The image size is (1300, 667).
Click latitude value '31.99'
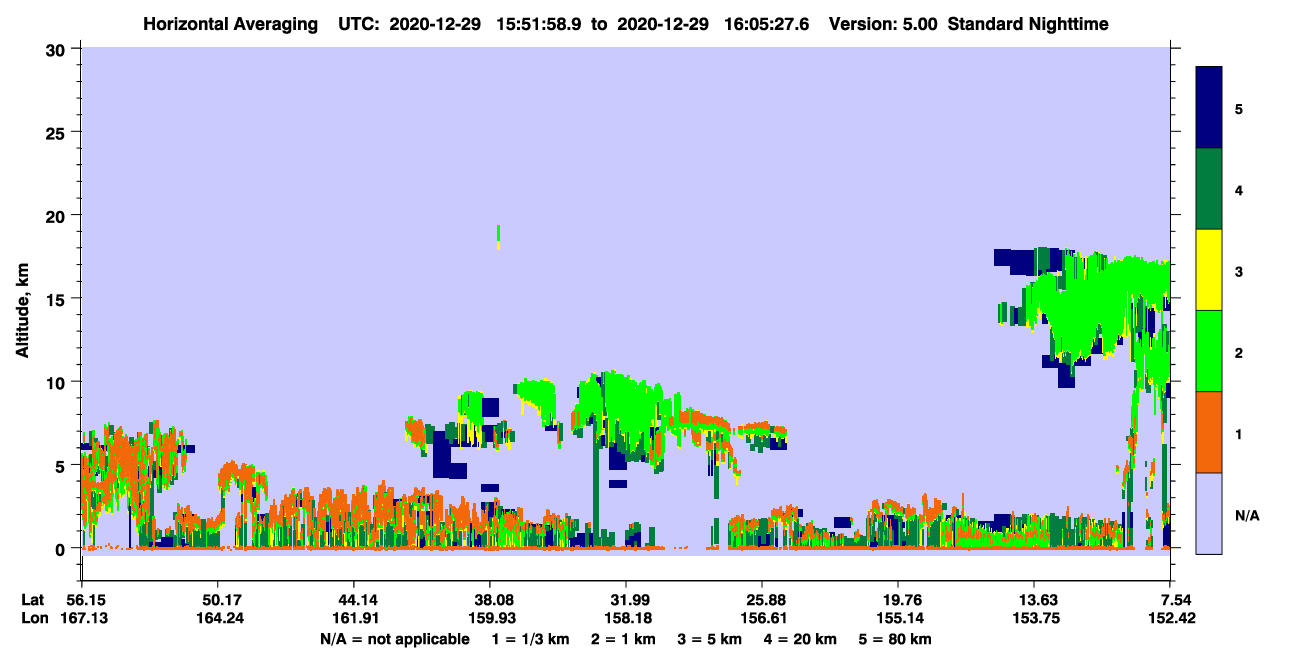pos(626,600)
